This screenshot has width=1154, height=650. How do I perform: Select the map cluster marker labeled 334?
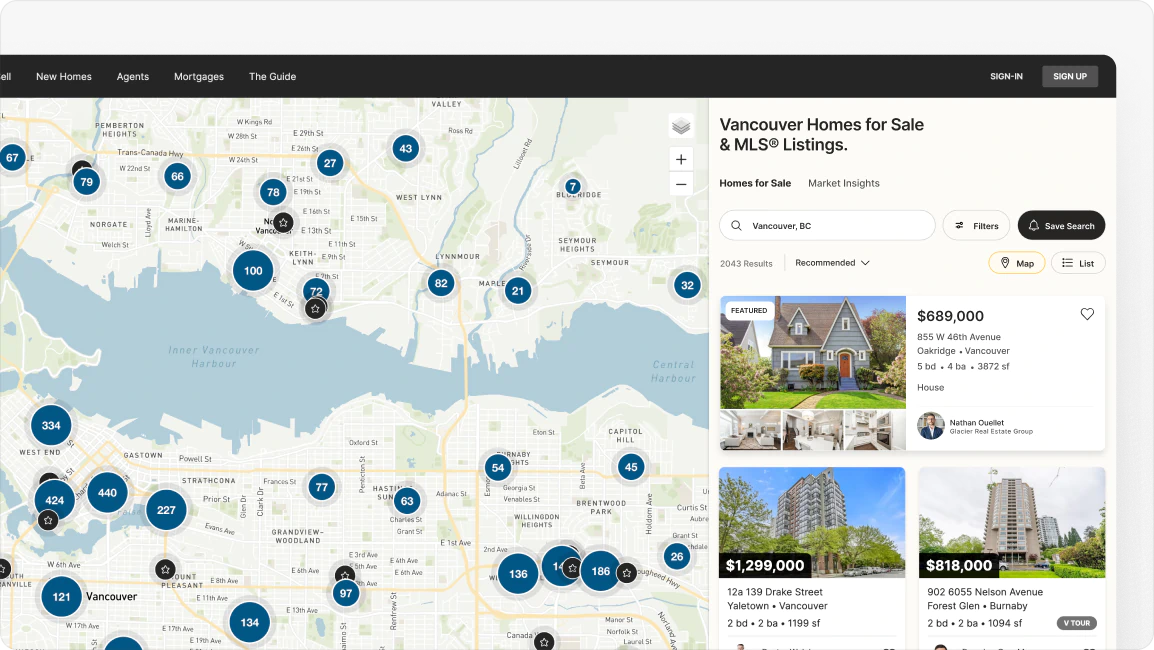51,425
